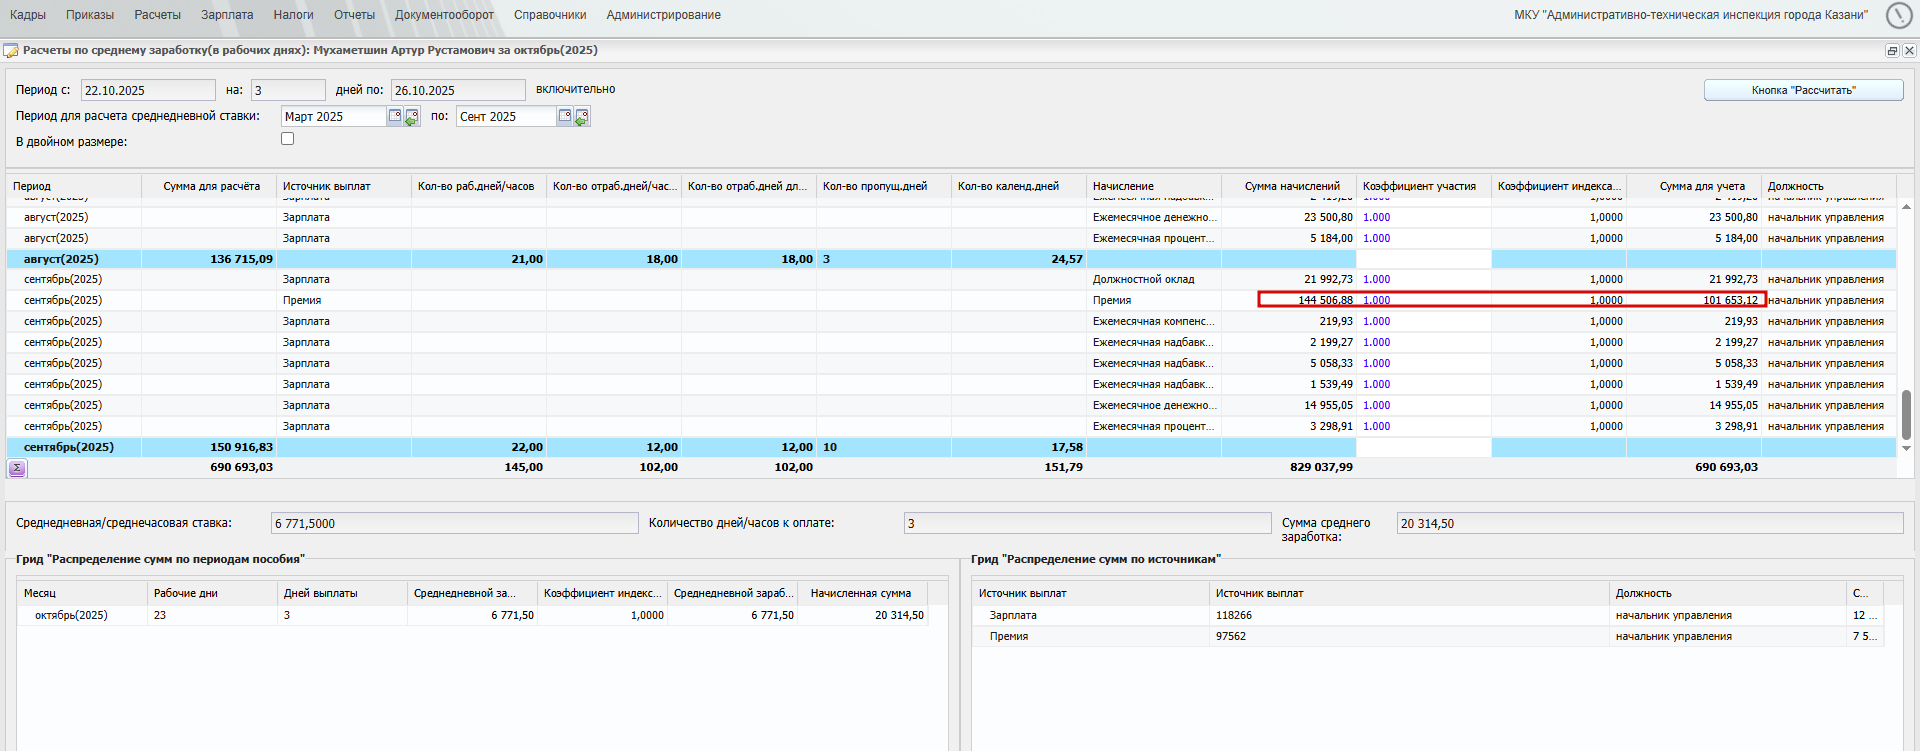Click the purple sigma totals icon
The height and width of the screenshot is (751, 1920).
click(x=17, y=468)
